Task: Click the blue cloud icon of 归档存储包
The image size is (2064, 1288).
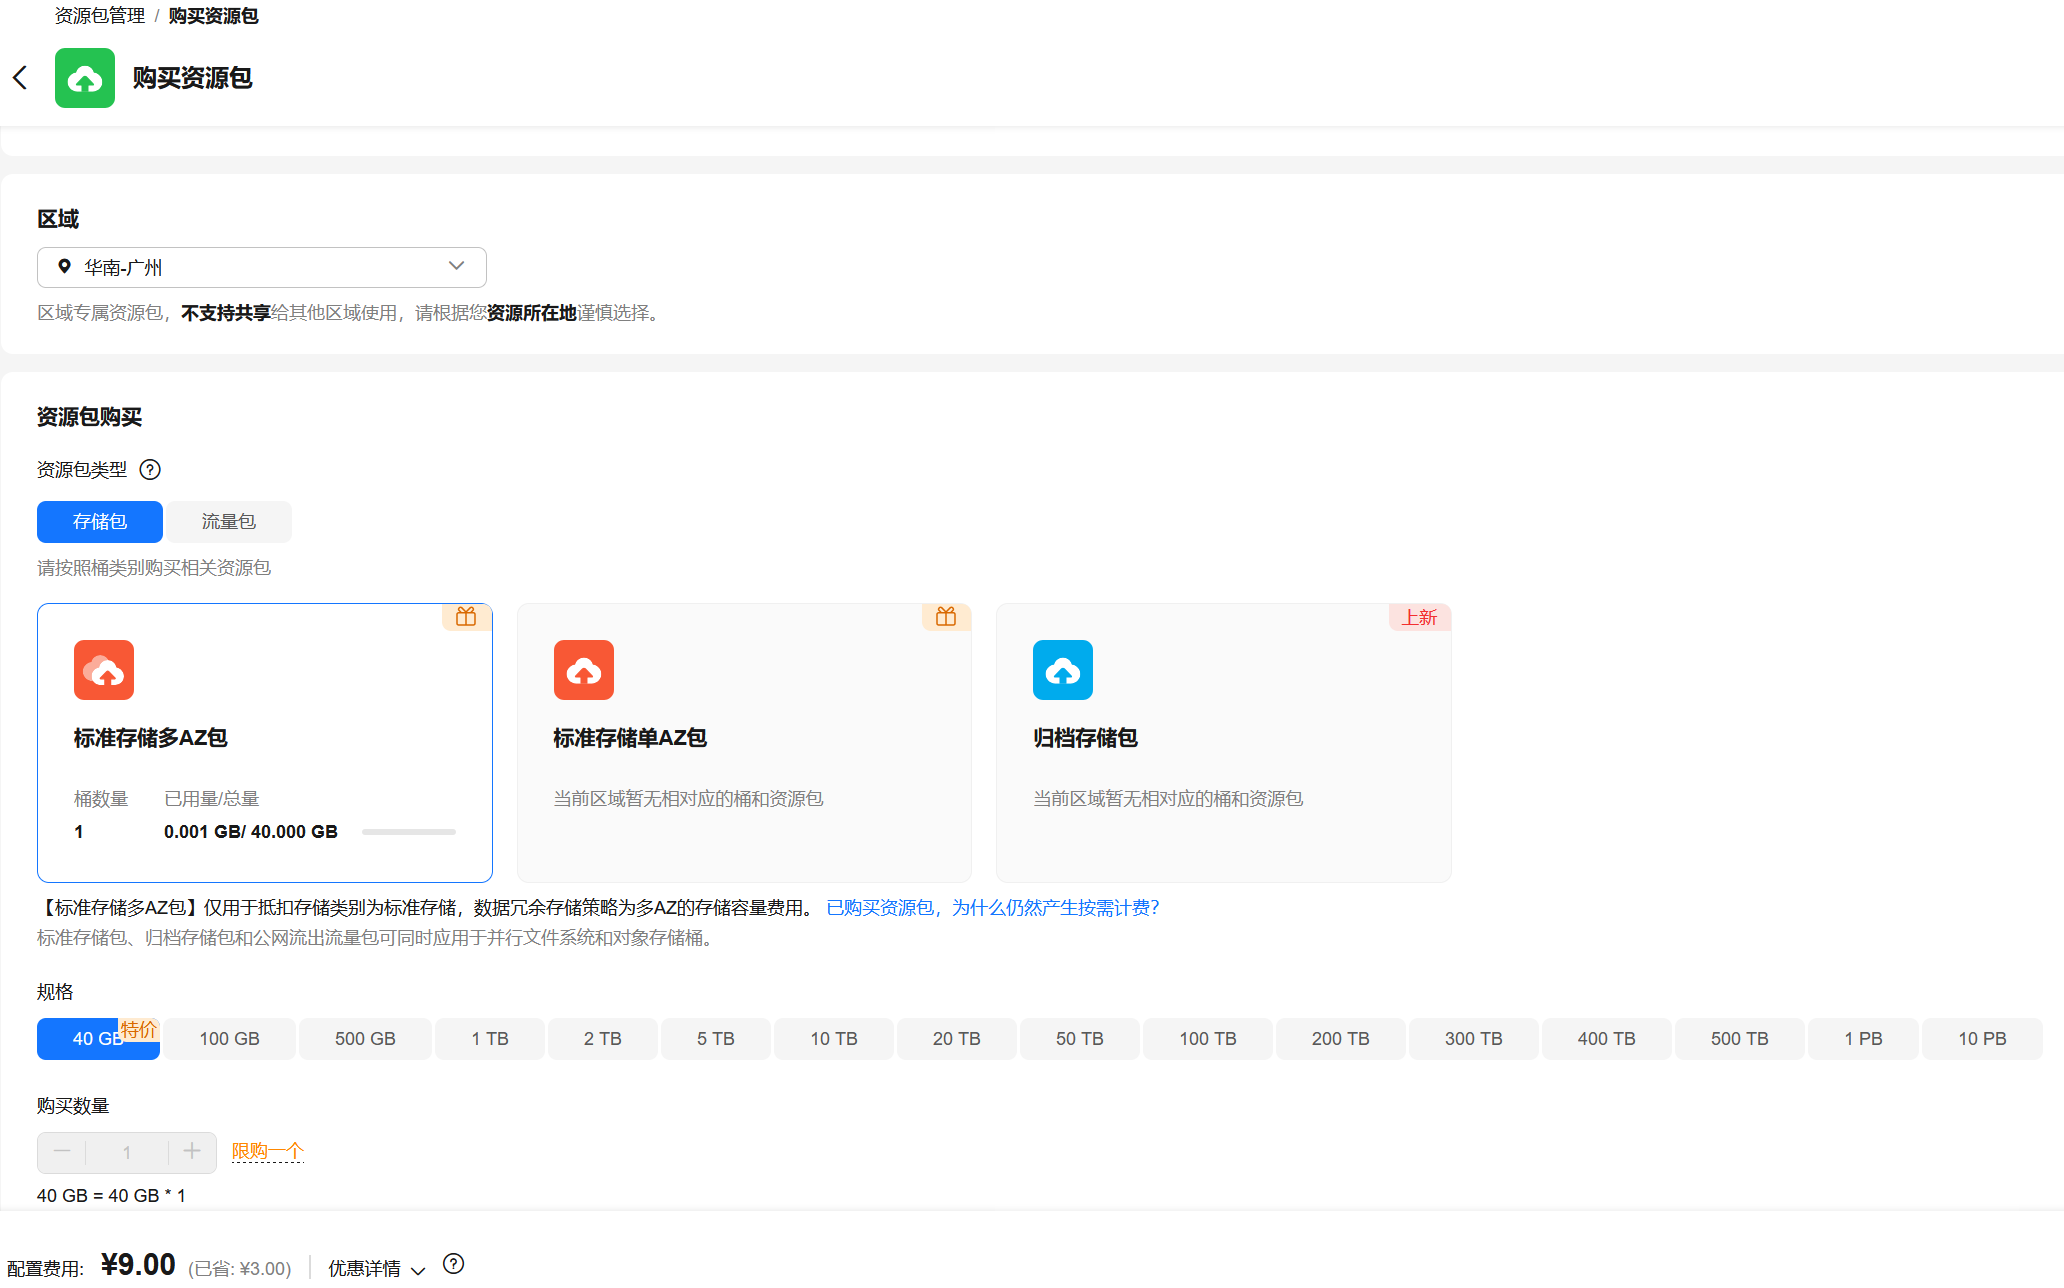Action: (1062, 670)
